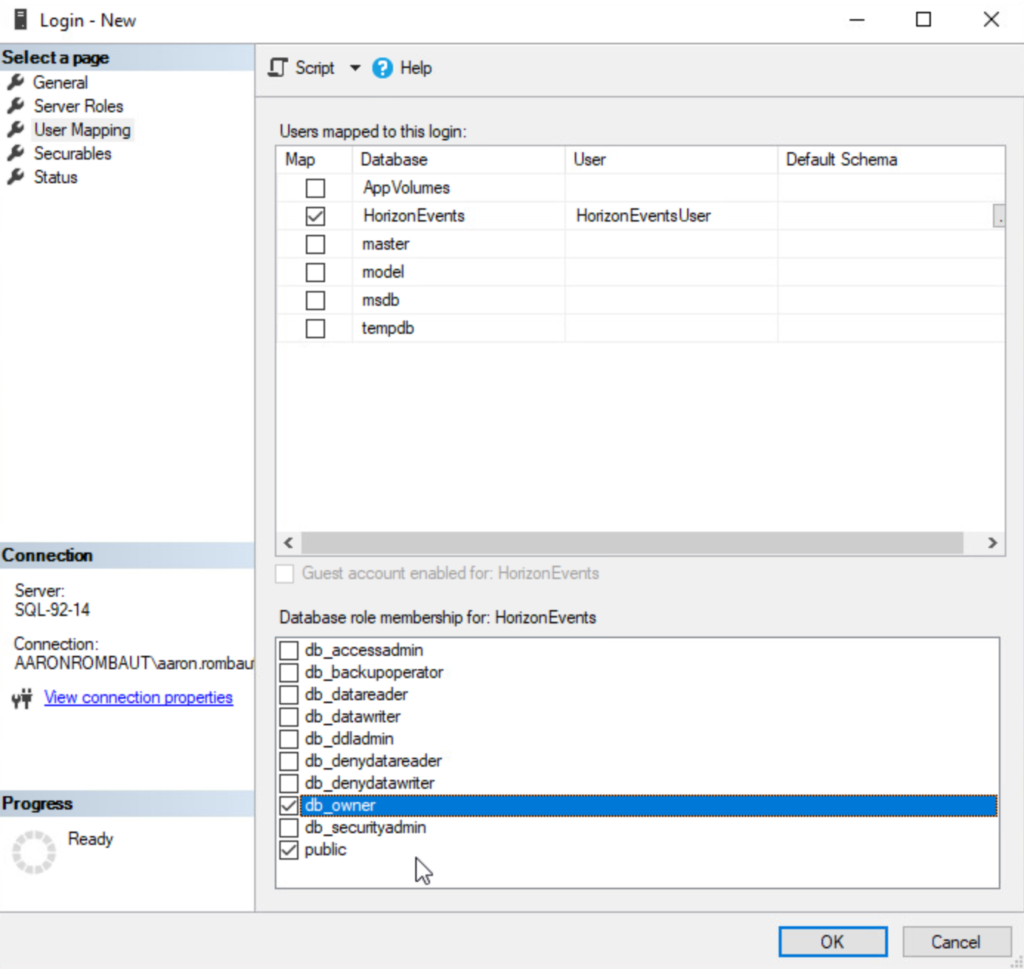Click the Script toolbar icon
Screen dimensions: 1024x969
click(280, 68)
